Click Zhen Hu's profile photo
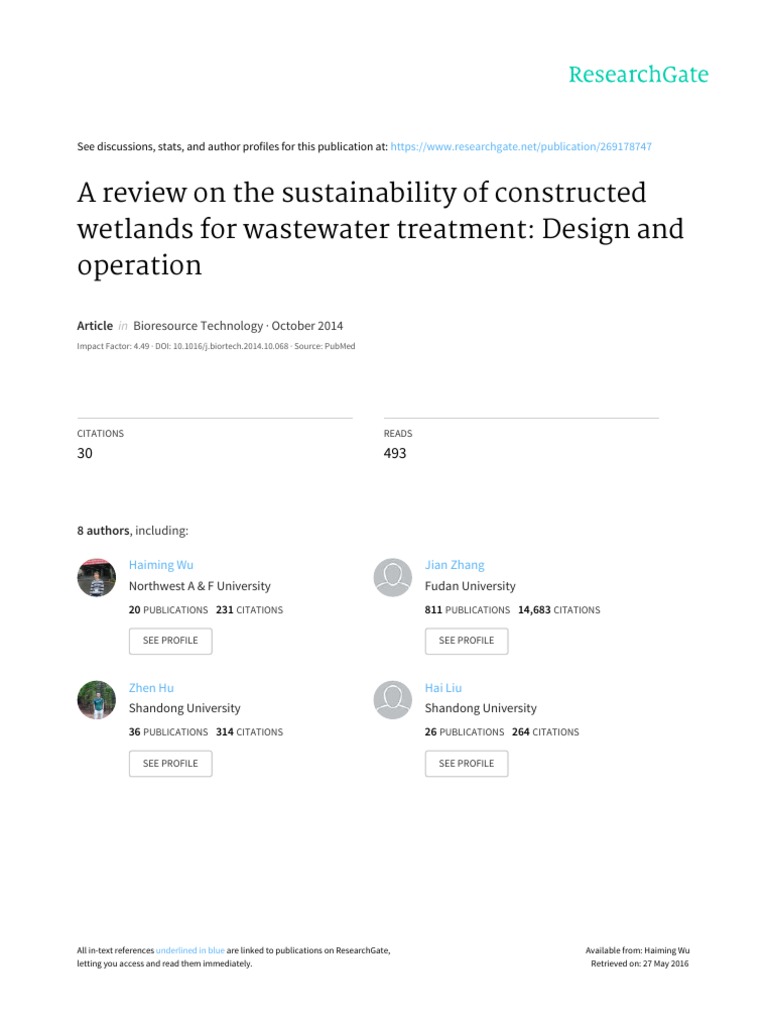The height and width of the screenshot is (1024, 768). coord(97,701)
